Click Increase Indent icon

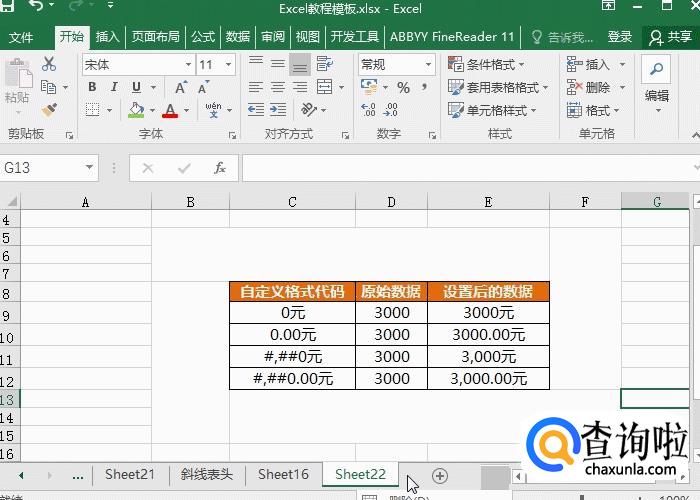(x=278, y=110)
